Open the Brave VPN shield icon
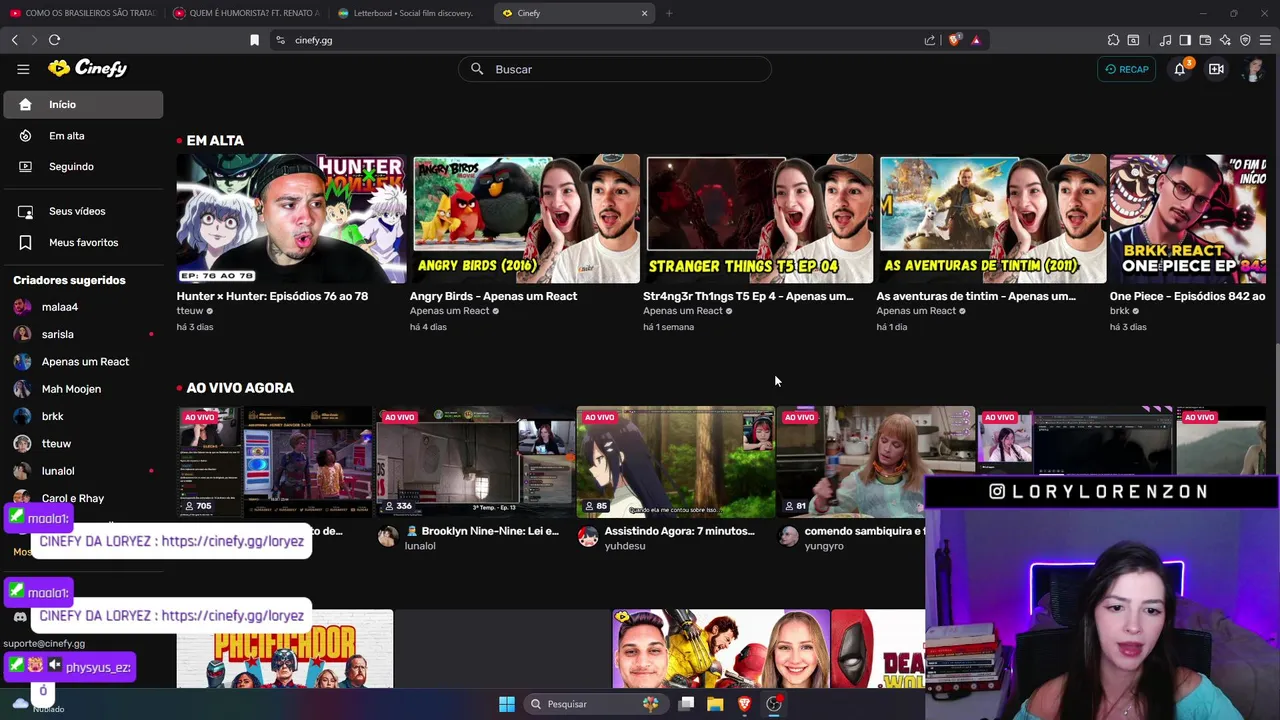1280x720 pixels. [1245, 40]
